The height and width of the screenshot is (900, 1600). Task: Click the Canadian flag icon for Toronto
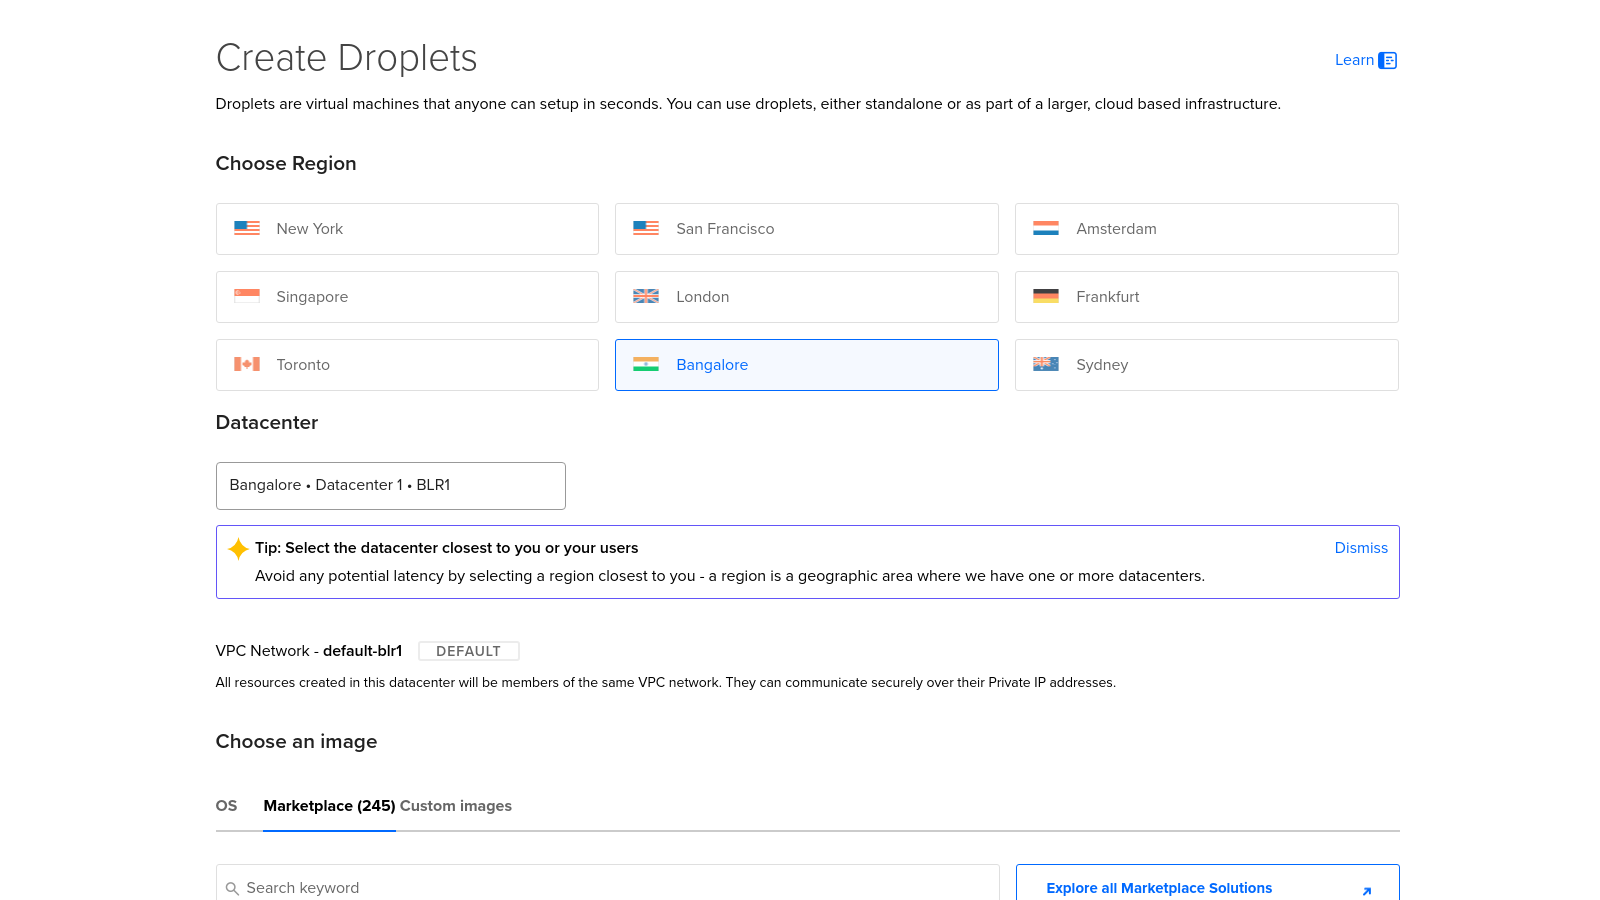[x=247, y=364]
